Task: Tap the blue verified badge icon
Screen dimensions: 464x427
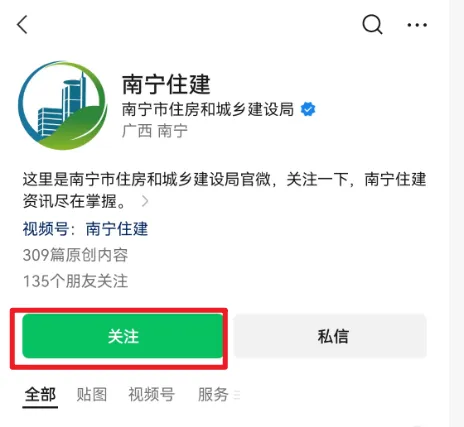Action: 308,109
